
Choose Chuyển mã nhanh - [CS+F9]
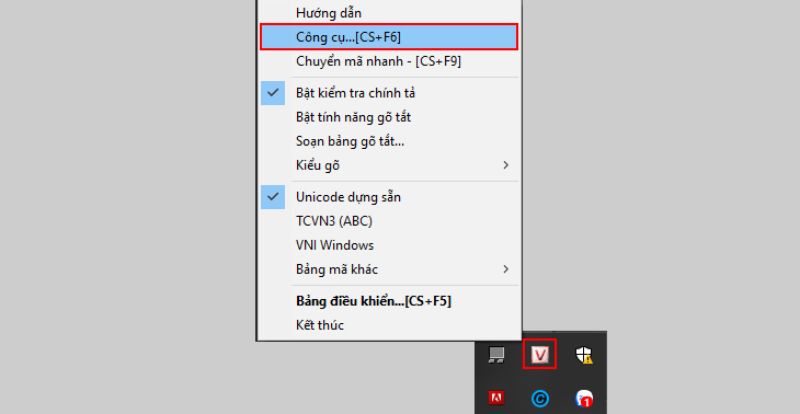coord(389,61)
